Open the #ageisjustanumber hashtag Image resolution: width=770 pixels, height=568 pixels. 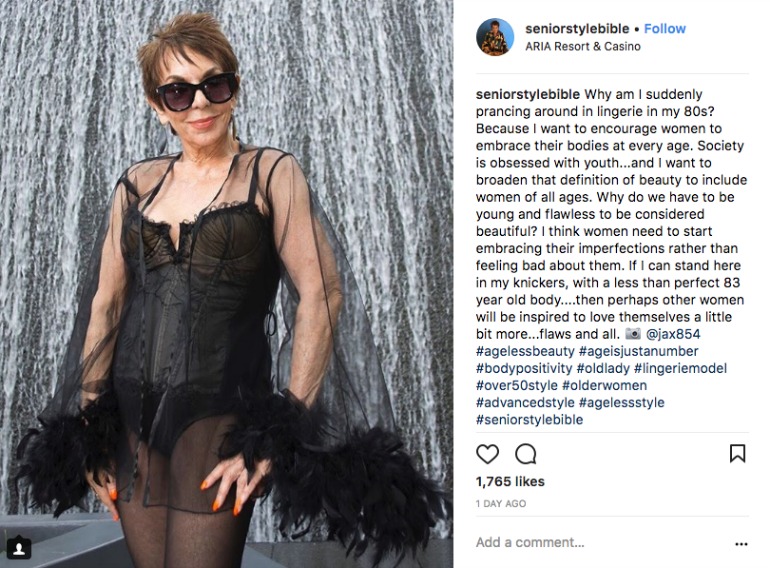coord(638,351)
